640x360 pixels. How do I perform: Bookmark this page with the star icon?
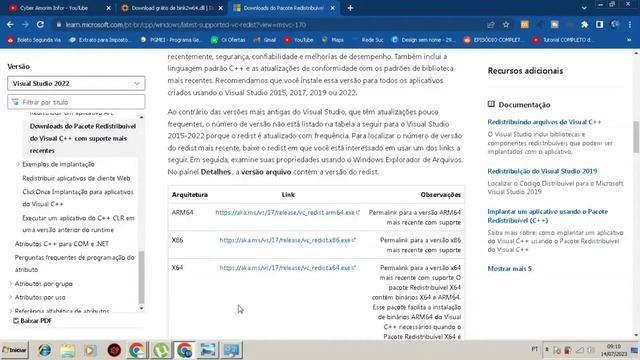(x=506, y=24)
